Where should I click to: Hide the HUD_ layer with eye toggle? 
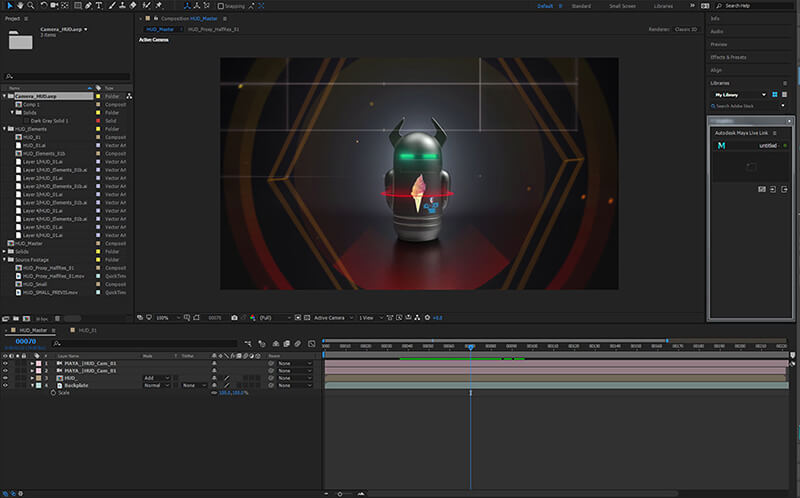pos(5,378)
